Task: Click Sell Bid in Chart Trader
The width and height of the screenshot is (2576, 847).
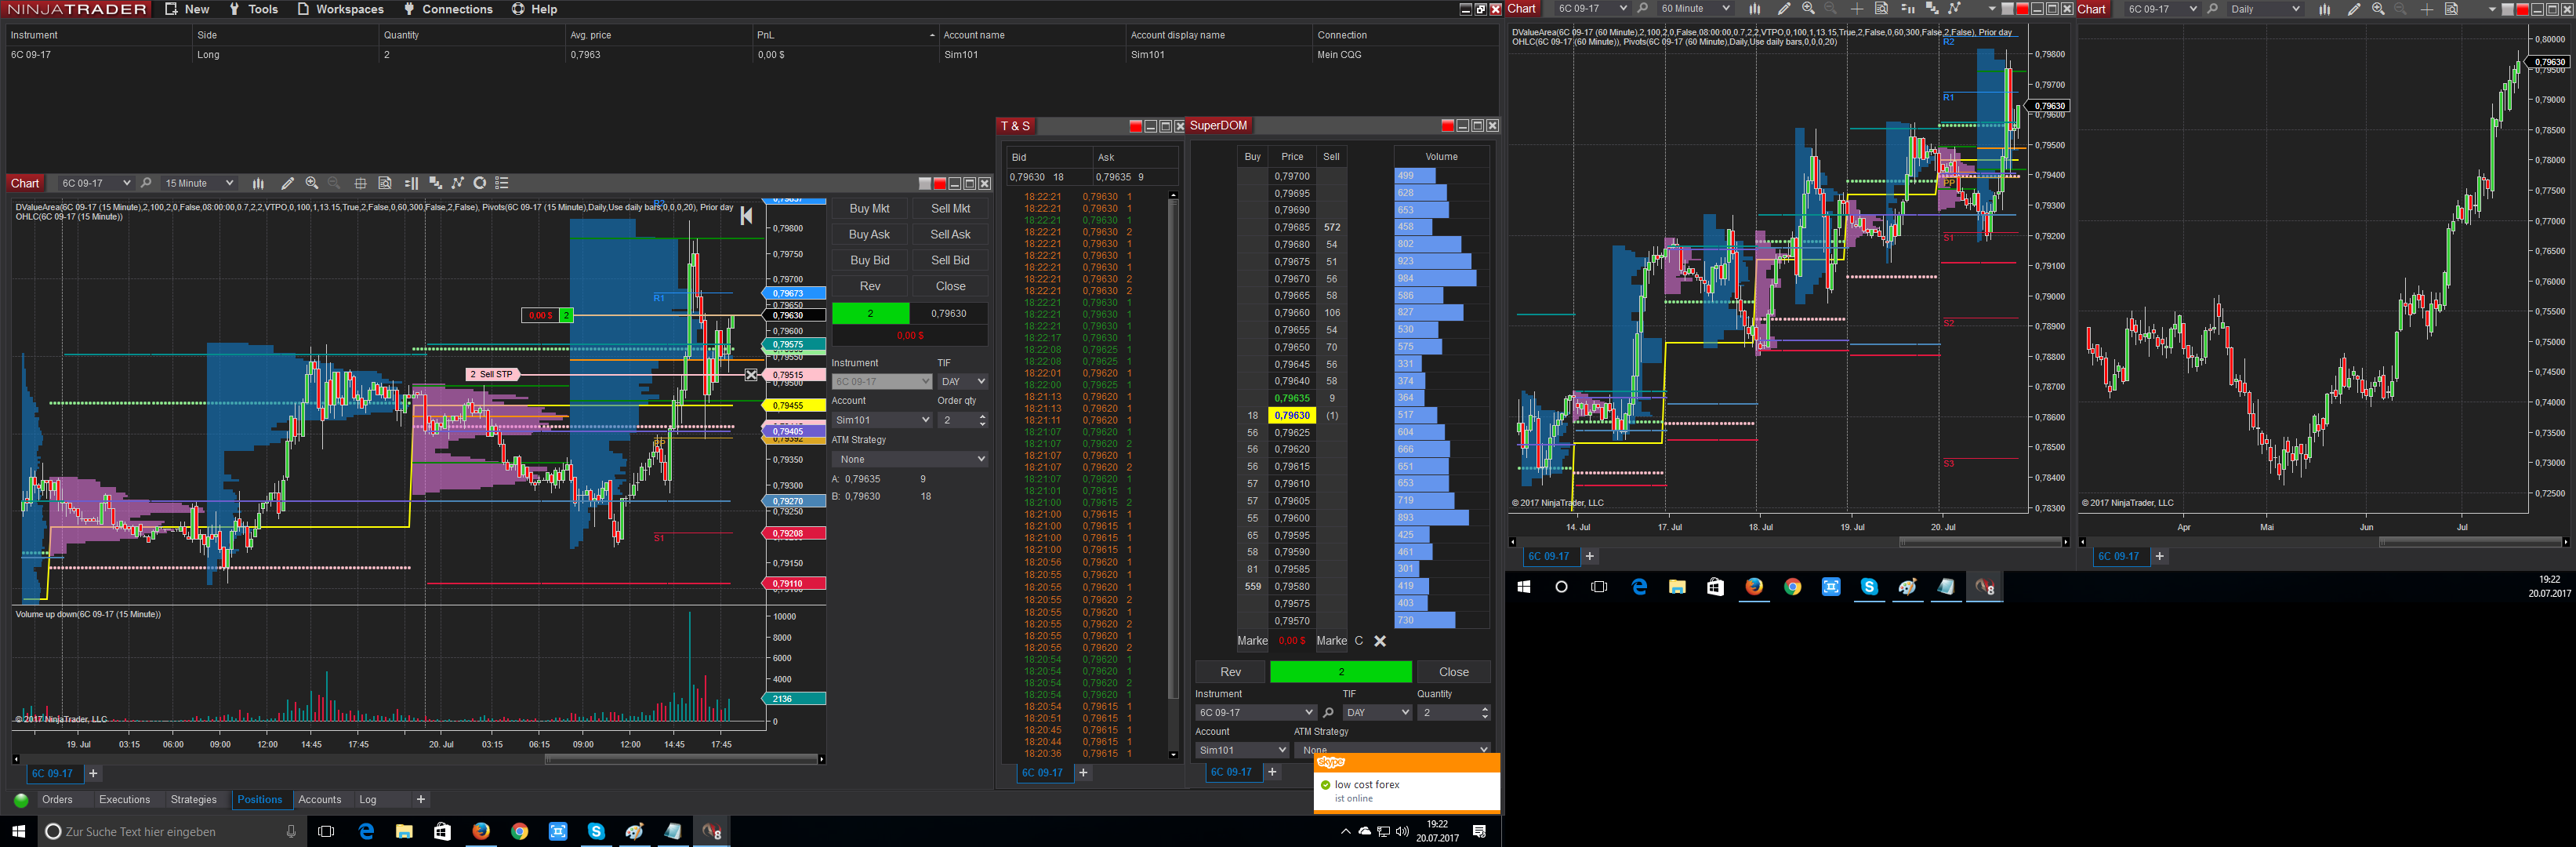Action: coord(950,260)
